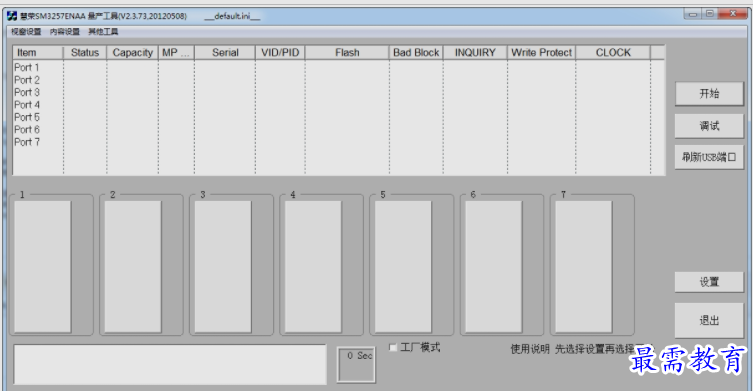The height and width of the screenshot is (391, 753).
Task: Click the MP column header
Action: click(x=176, y=52)
